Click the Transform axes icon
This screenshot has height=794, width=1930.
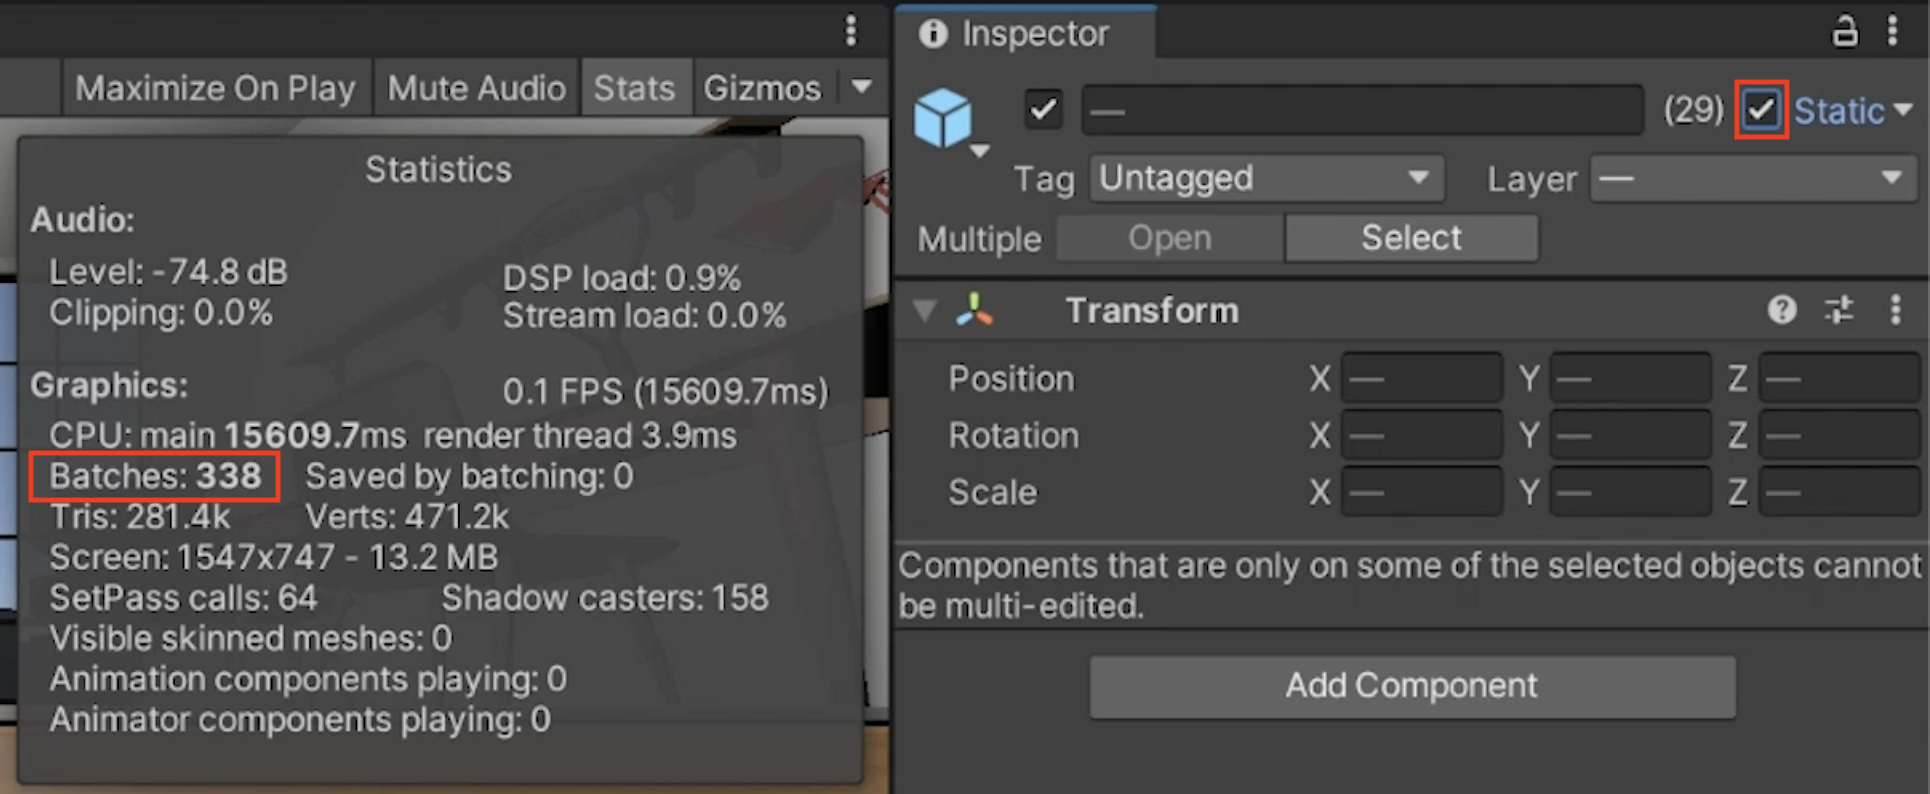(974, 310)
